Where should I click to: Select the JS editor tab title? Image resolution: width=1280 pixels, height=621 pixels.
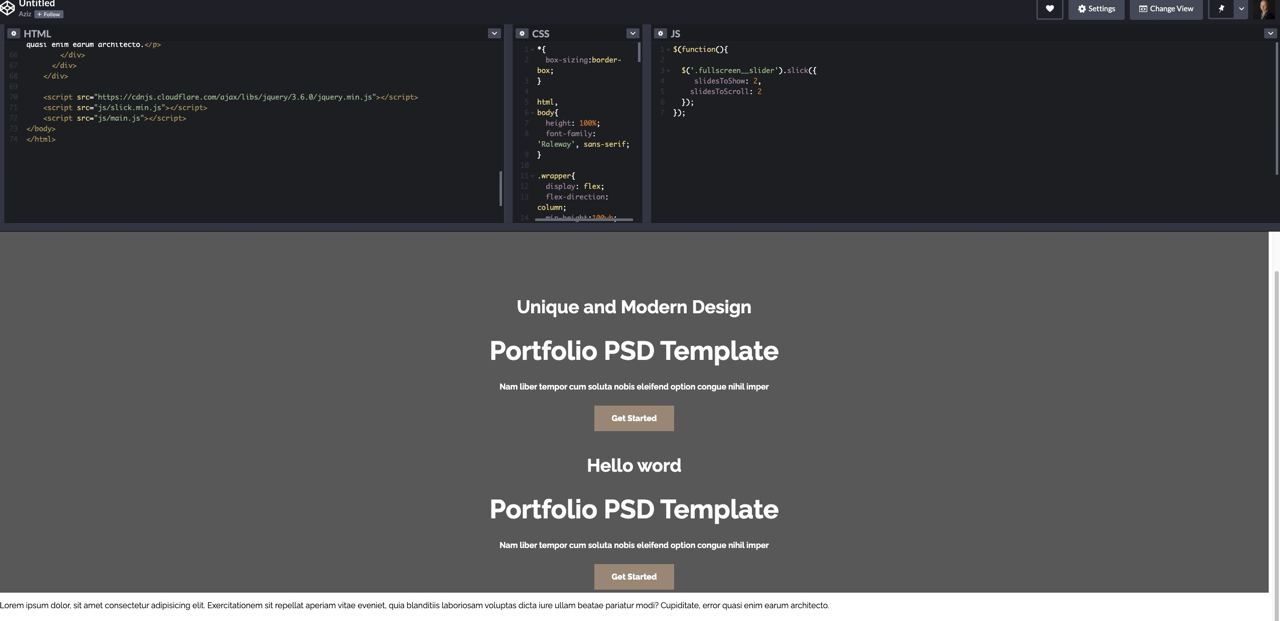[x=675, y=34]
